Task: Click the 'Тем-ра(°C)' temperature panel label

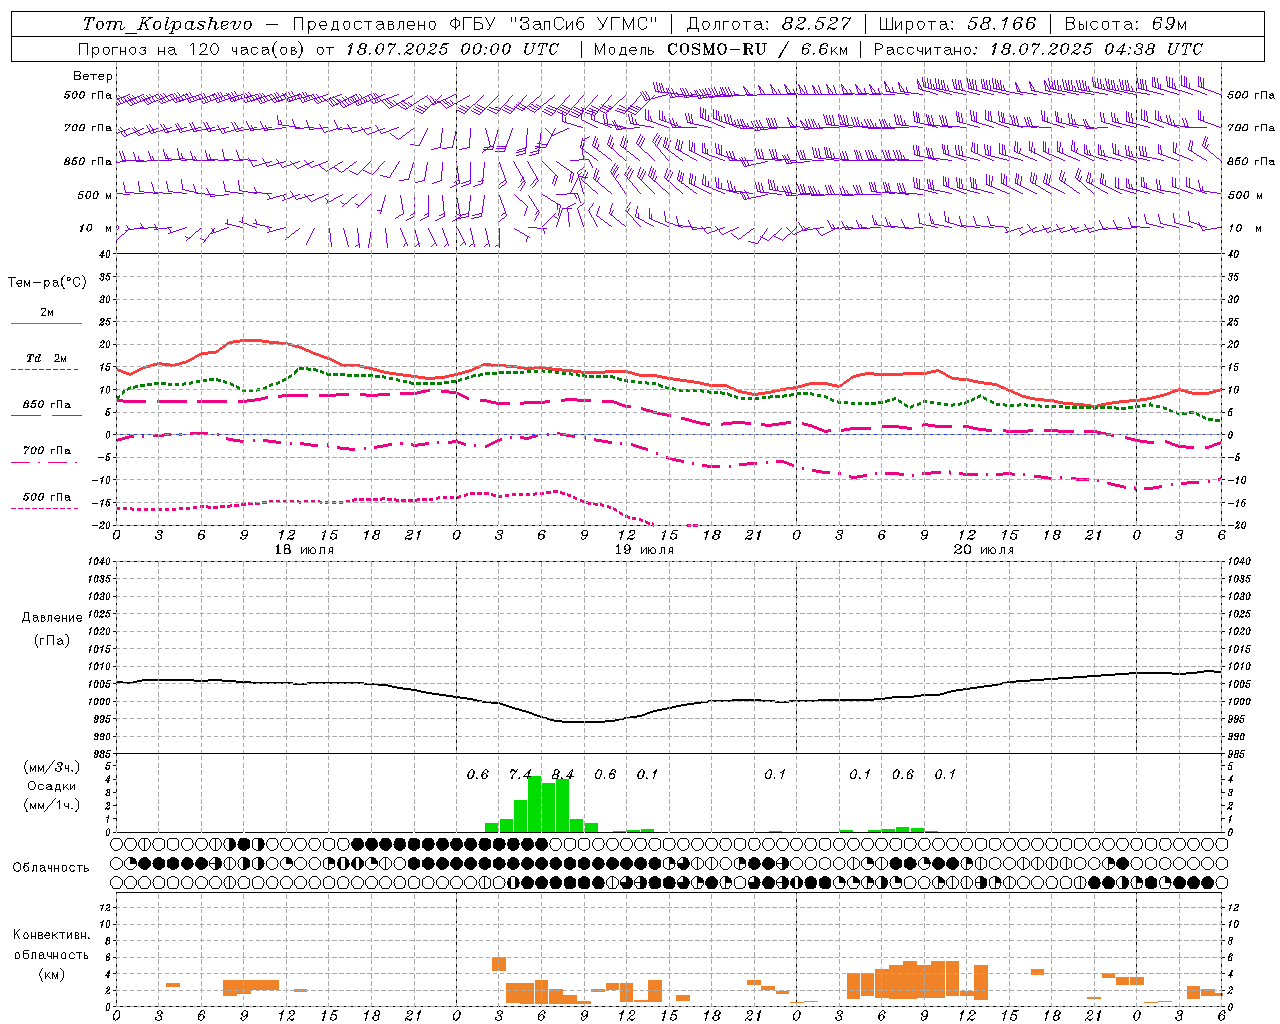Action: coord(47,283)
